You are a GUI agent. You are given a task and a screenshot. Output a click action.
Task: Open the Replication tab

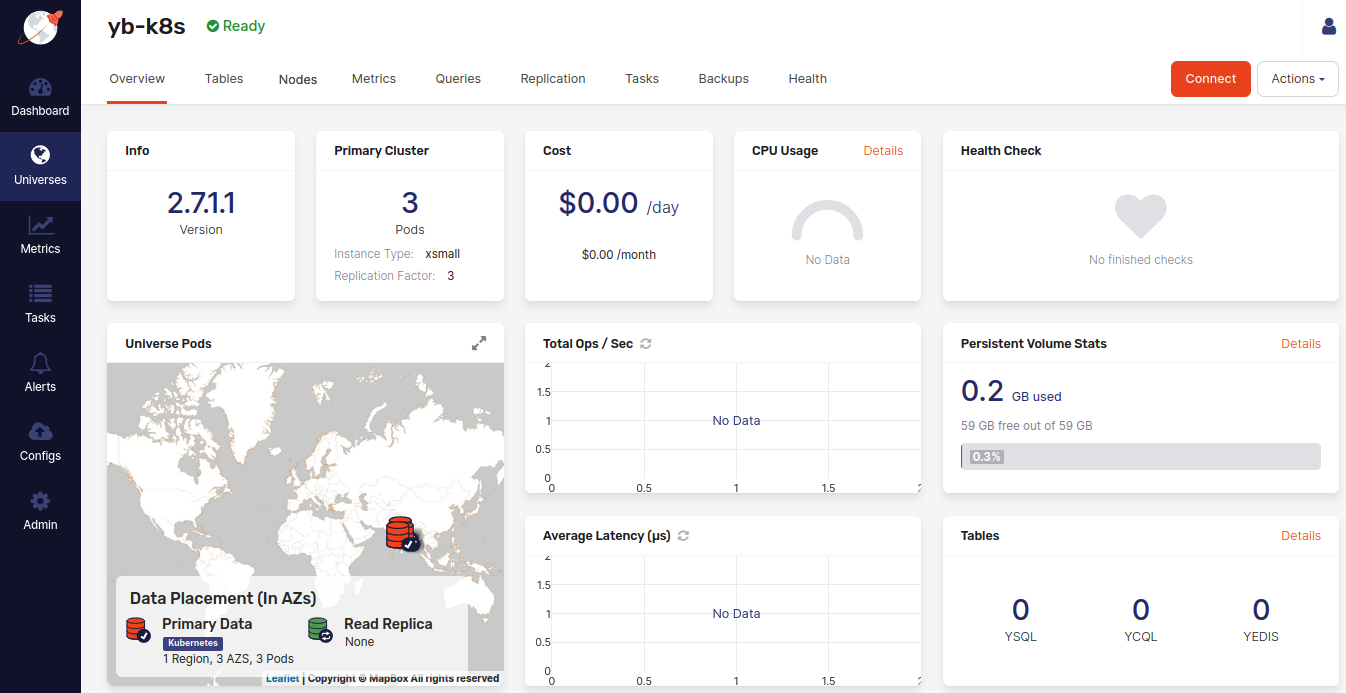(553, 79)
